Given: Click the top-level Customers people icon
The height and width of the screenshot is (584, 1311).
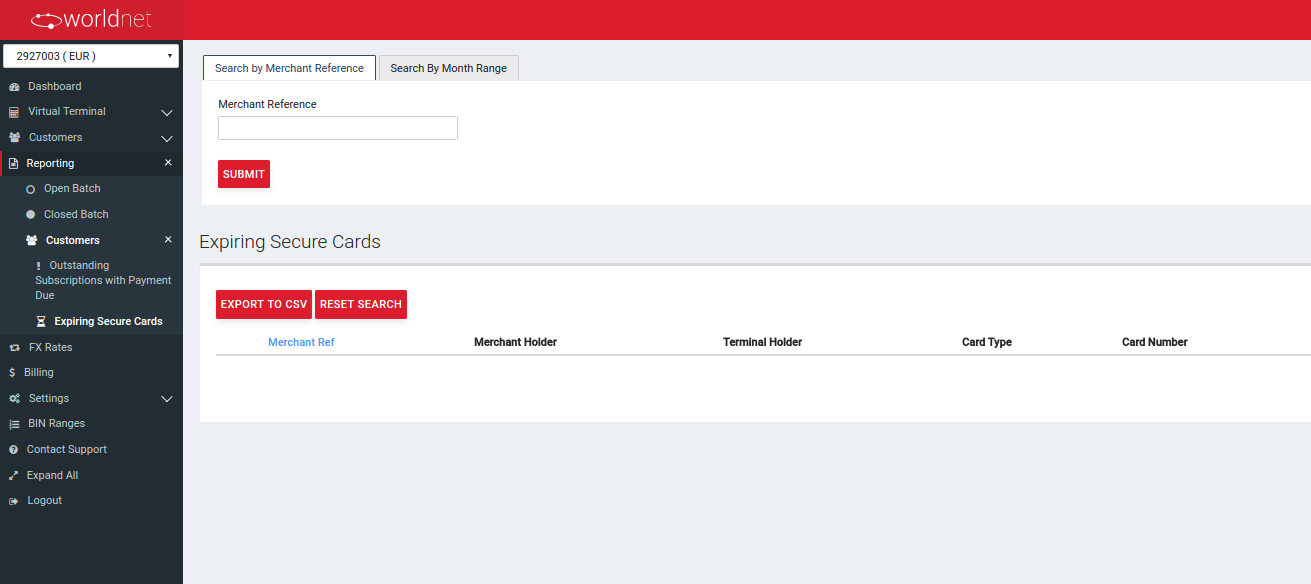Looking at the screenshot, I should 14,138.
